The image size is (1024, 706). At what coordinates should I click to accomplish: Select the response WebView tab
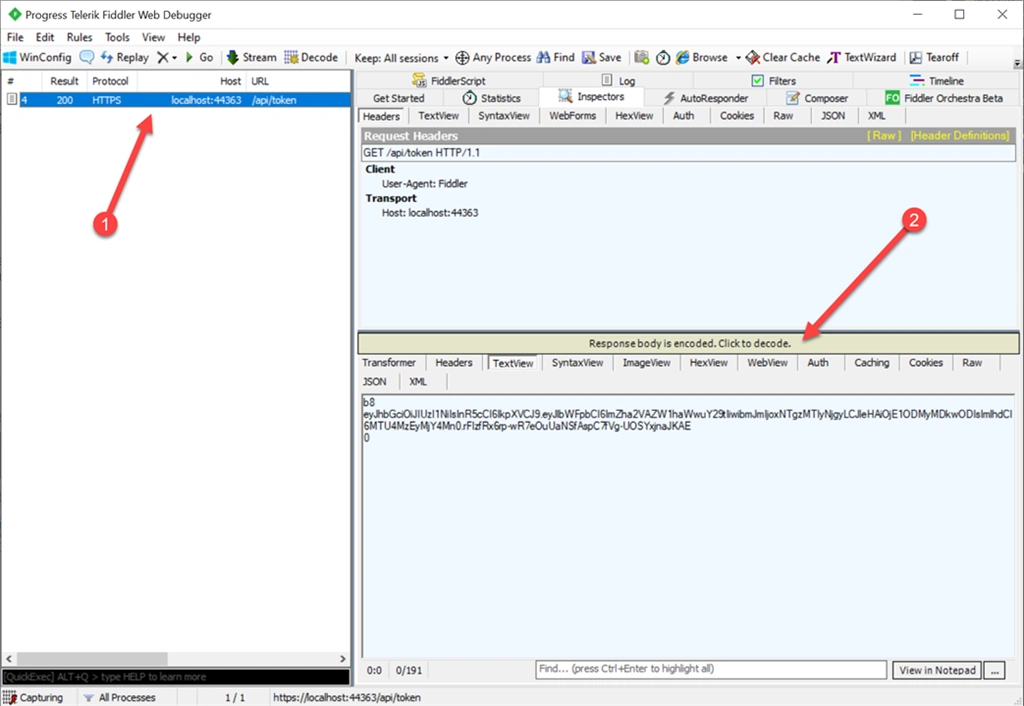point(767,362)
